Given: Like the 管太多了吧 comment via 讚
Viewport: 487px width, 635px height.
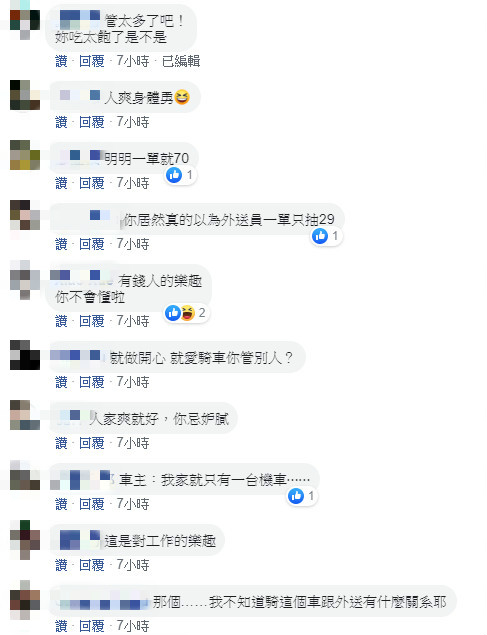Looking at the screenshot, I should [x=61, y=61].
